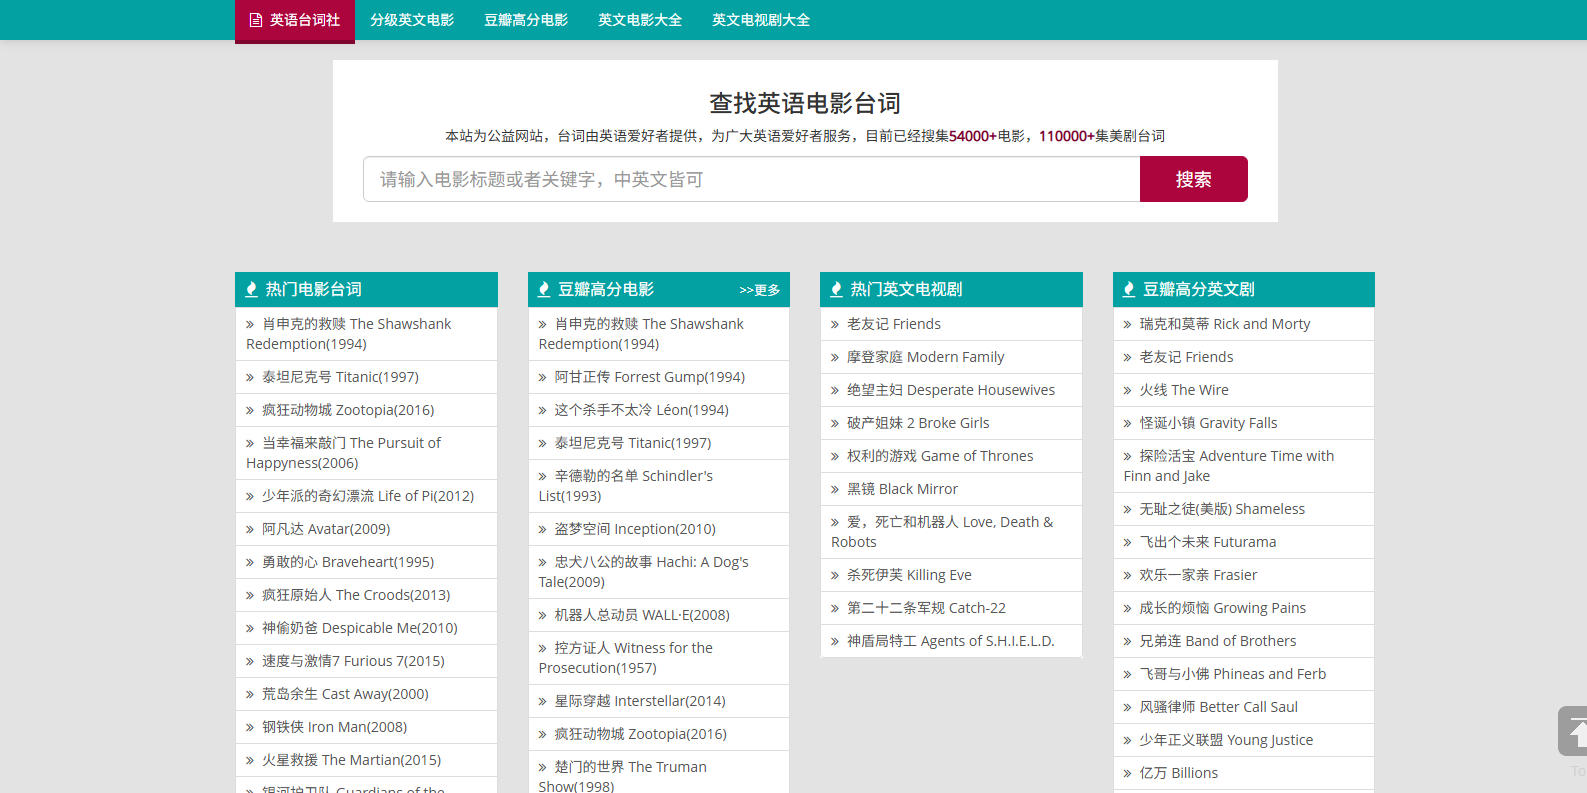
Task: Open 老友记 Friends in 热门英文电视剧 list
Action: 894,324
